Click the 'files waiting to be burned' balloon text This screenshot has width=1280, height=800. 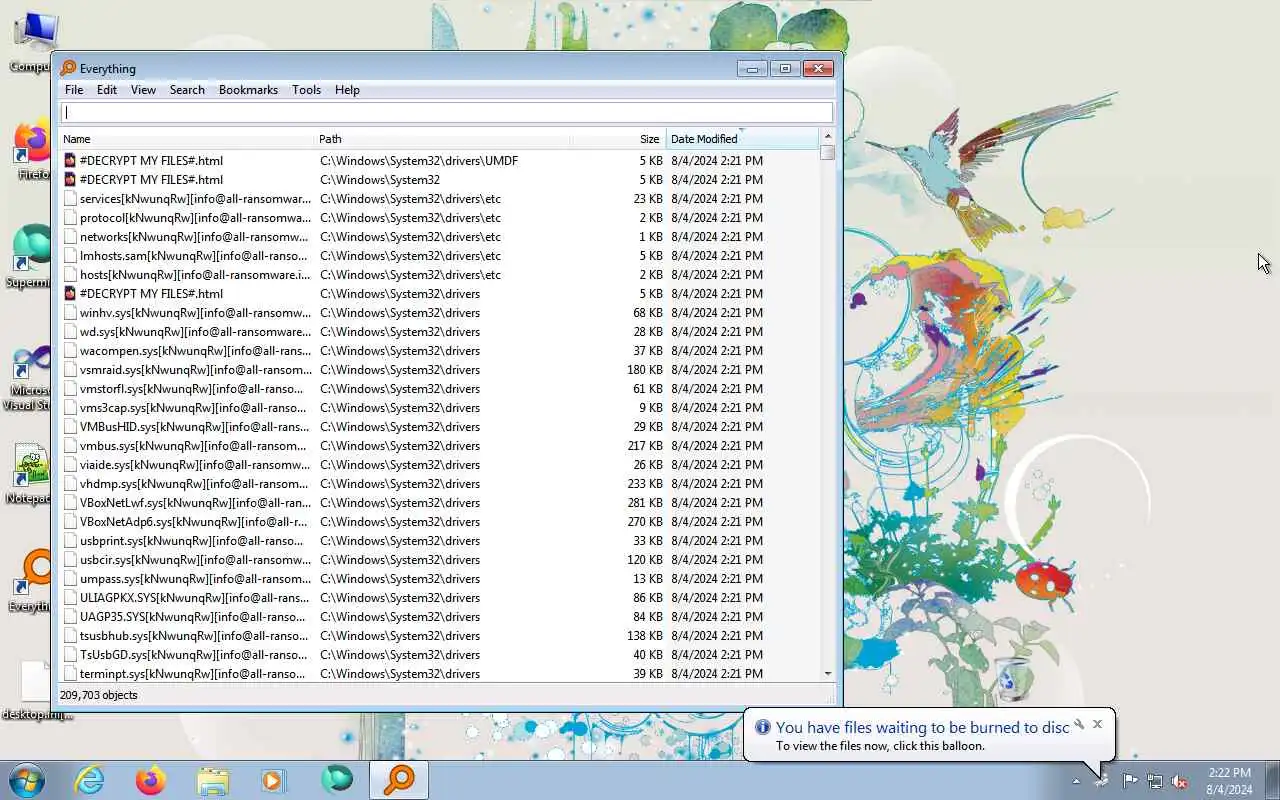[922, 727]
